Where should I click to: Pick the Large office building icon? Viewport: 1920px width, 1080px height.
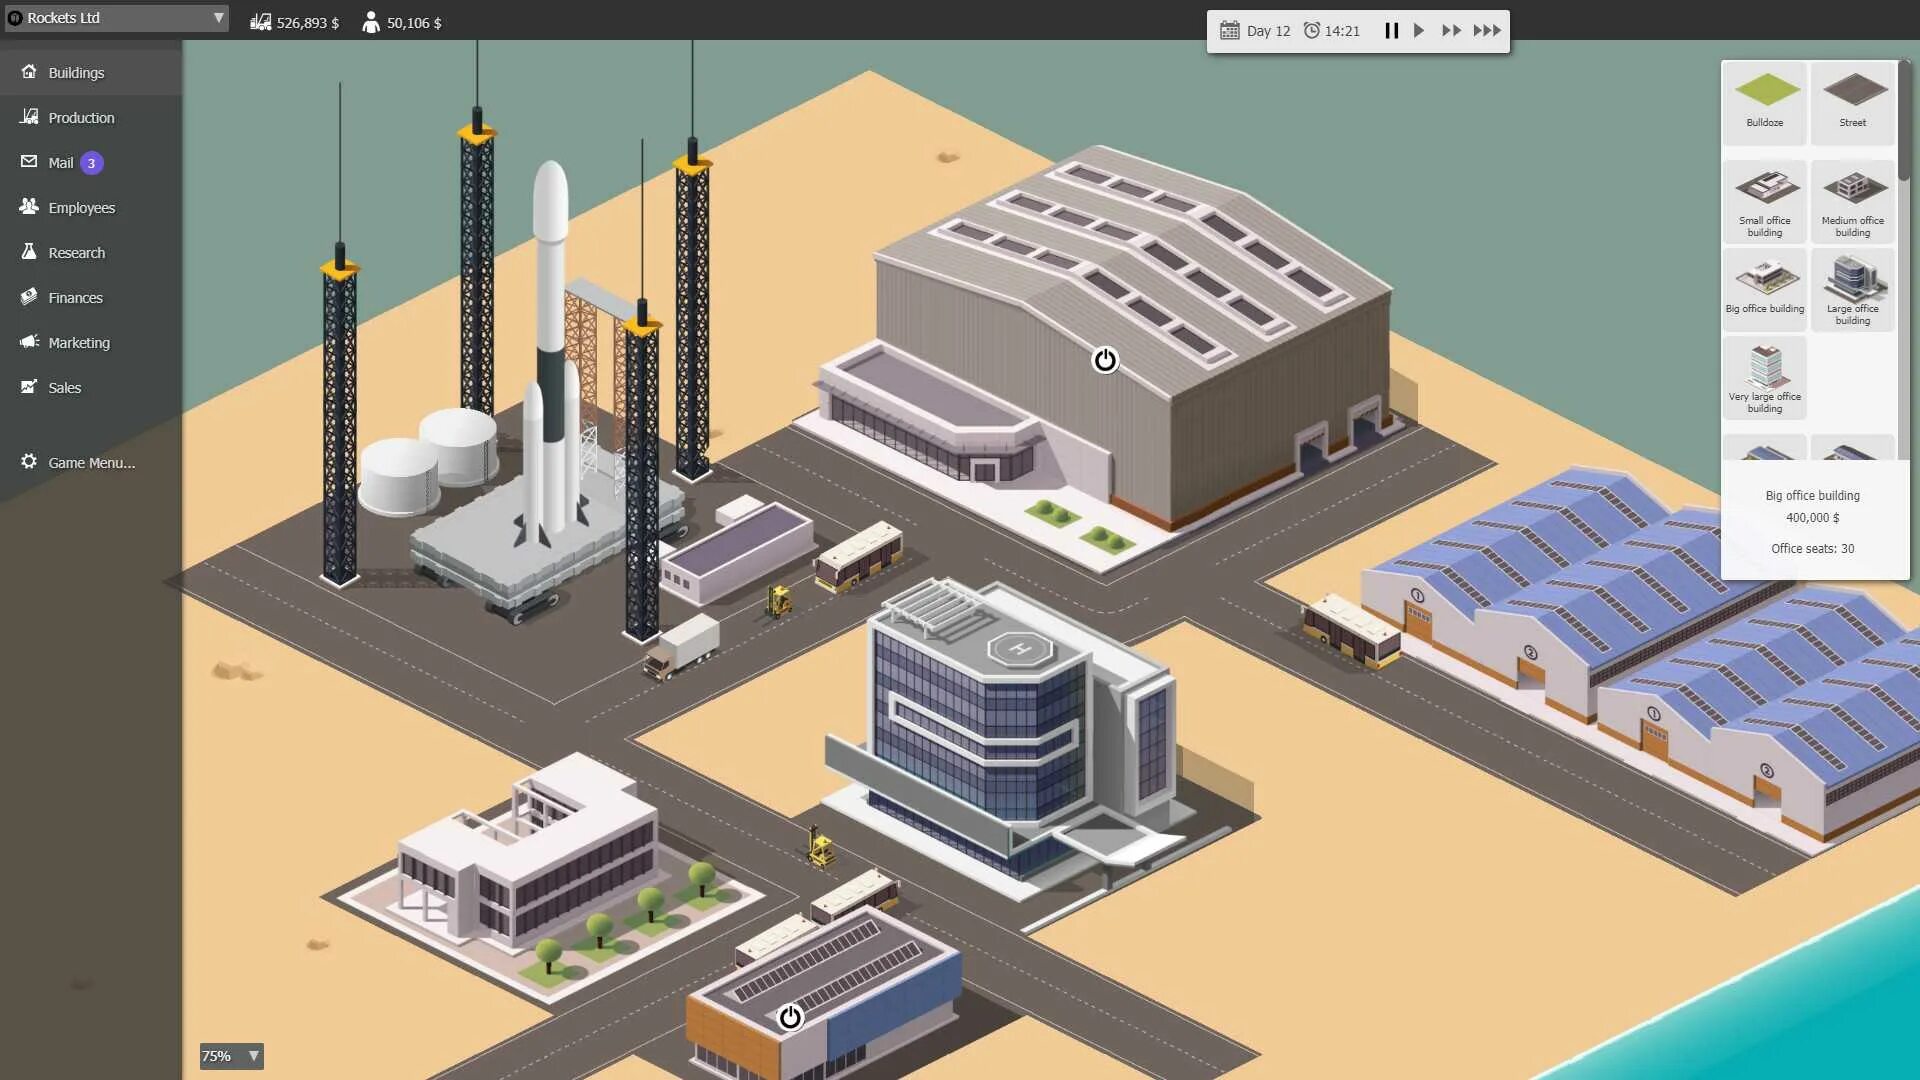point(1852,287)
